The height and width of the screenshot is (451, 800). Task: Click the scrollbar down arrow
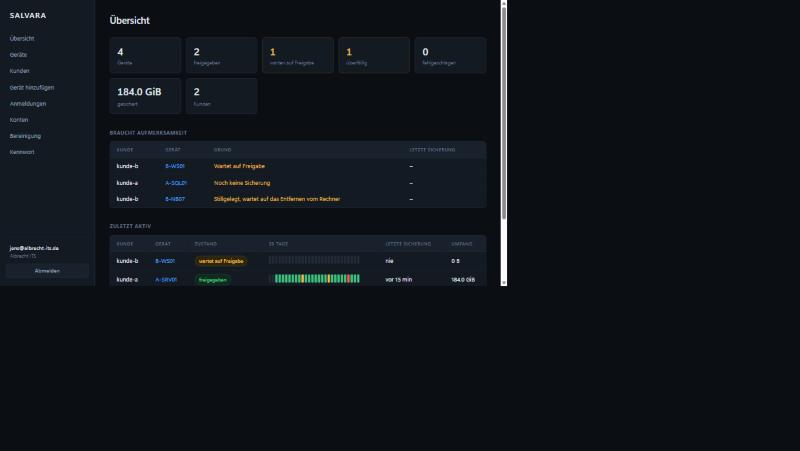tap(504, 283)
